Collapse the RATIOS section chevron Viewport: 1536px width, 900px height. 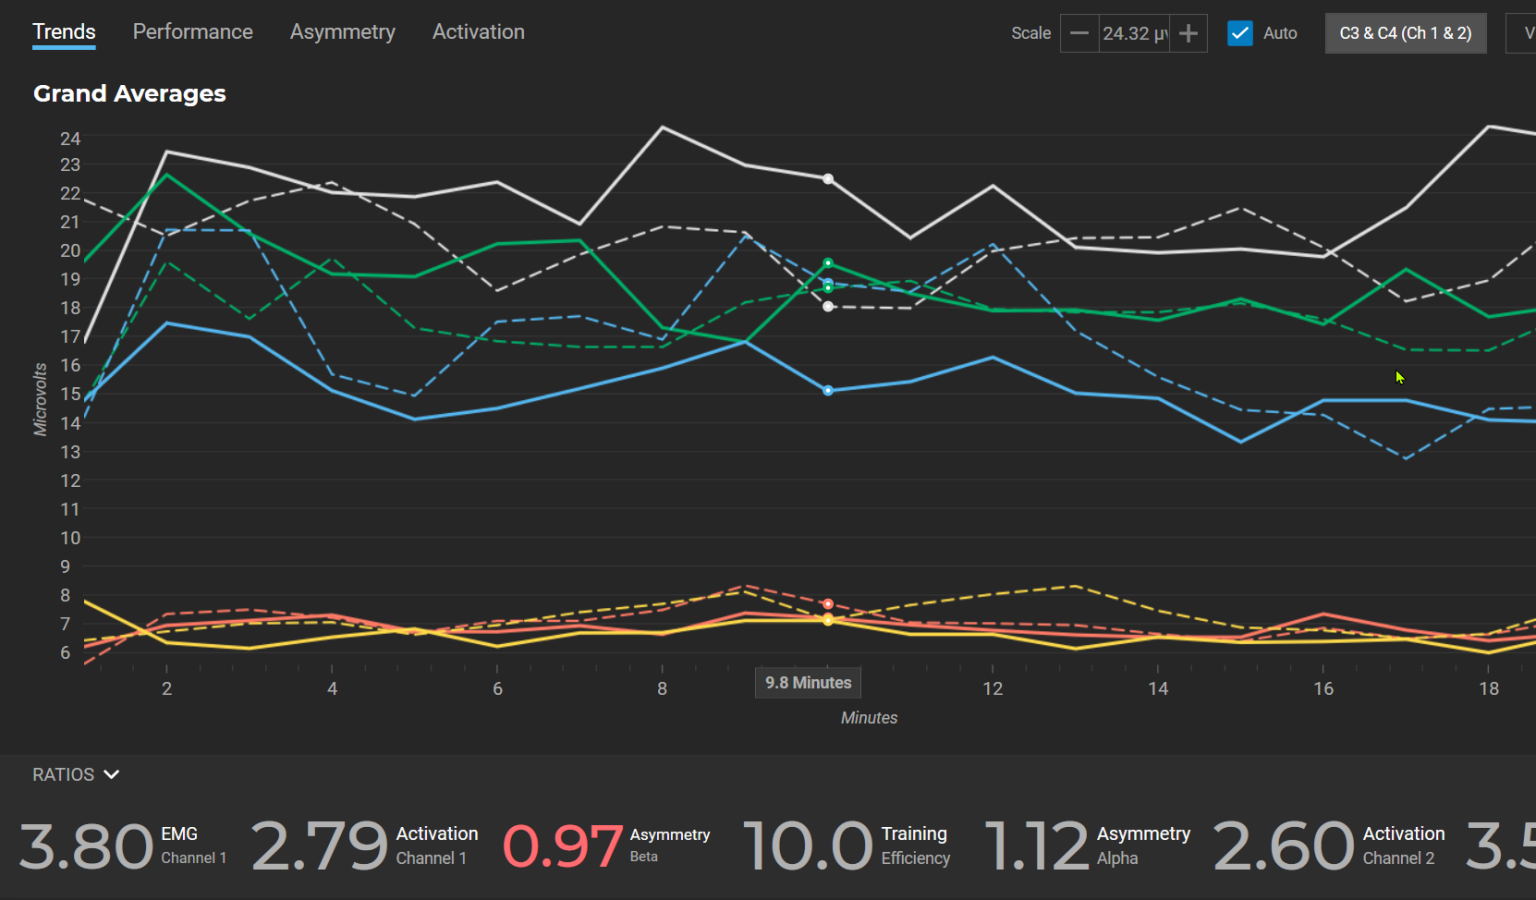111,775
